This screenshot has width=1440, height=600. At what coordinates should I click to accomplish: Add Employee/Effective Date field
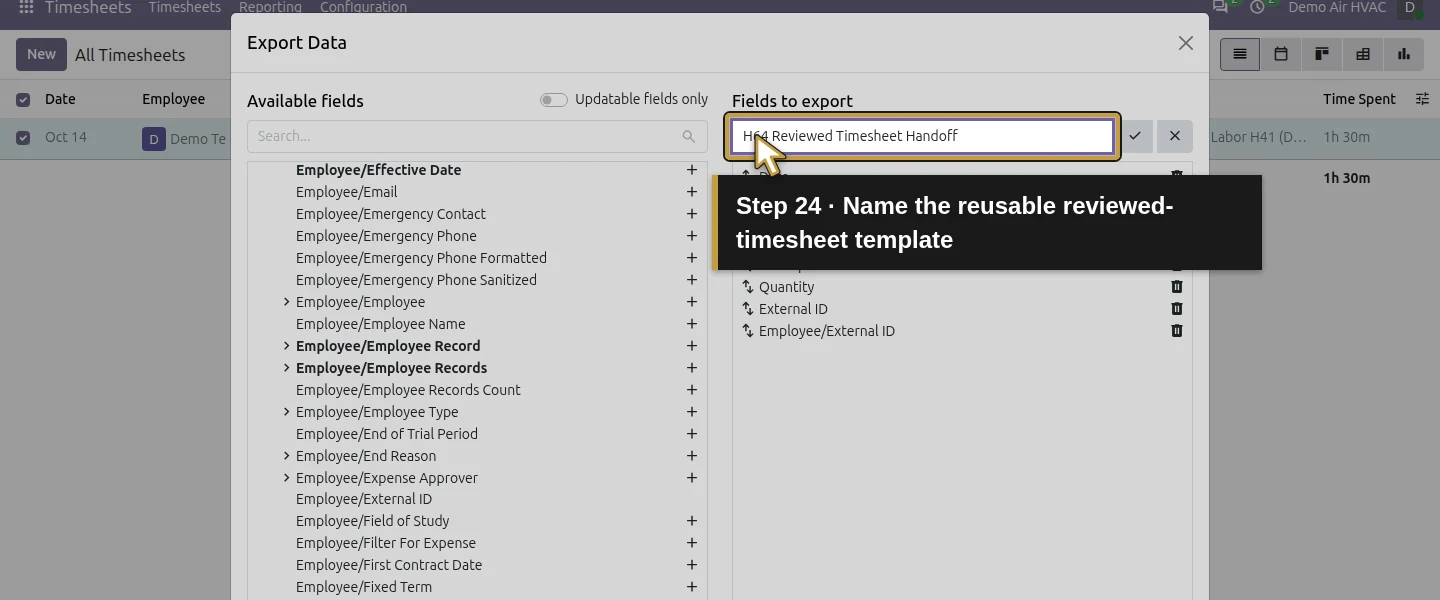coord(691,170)
